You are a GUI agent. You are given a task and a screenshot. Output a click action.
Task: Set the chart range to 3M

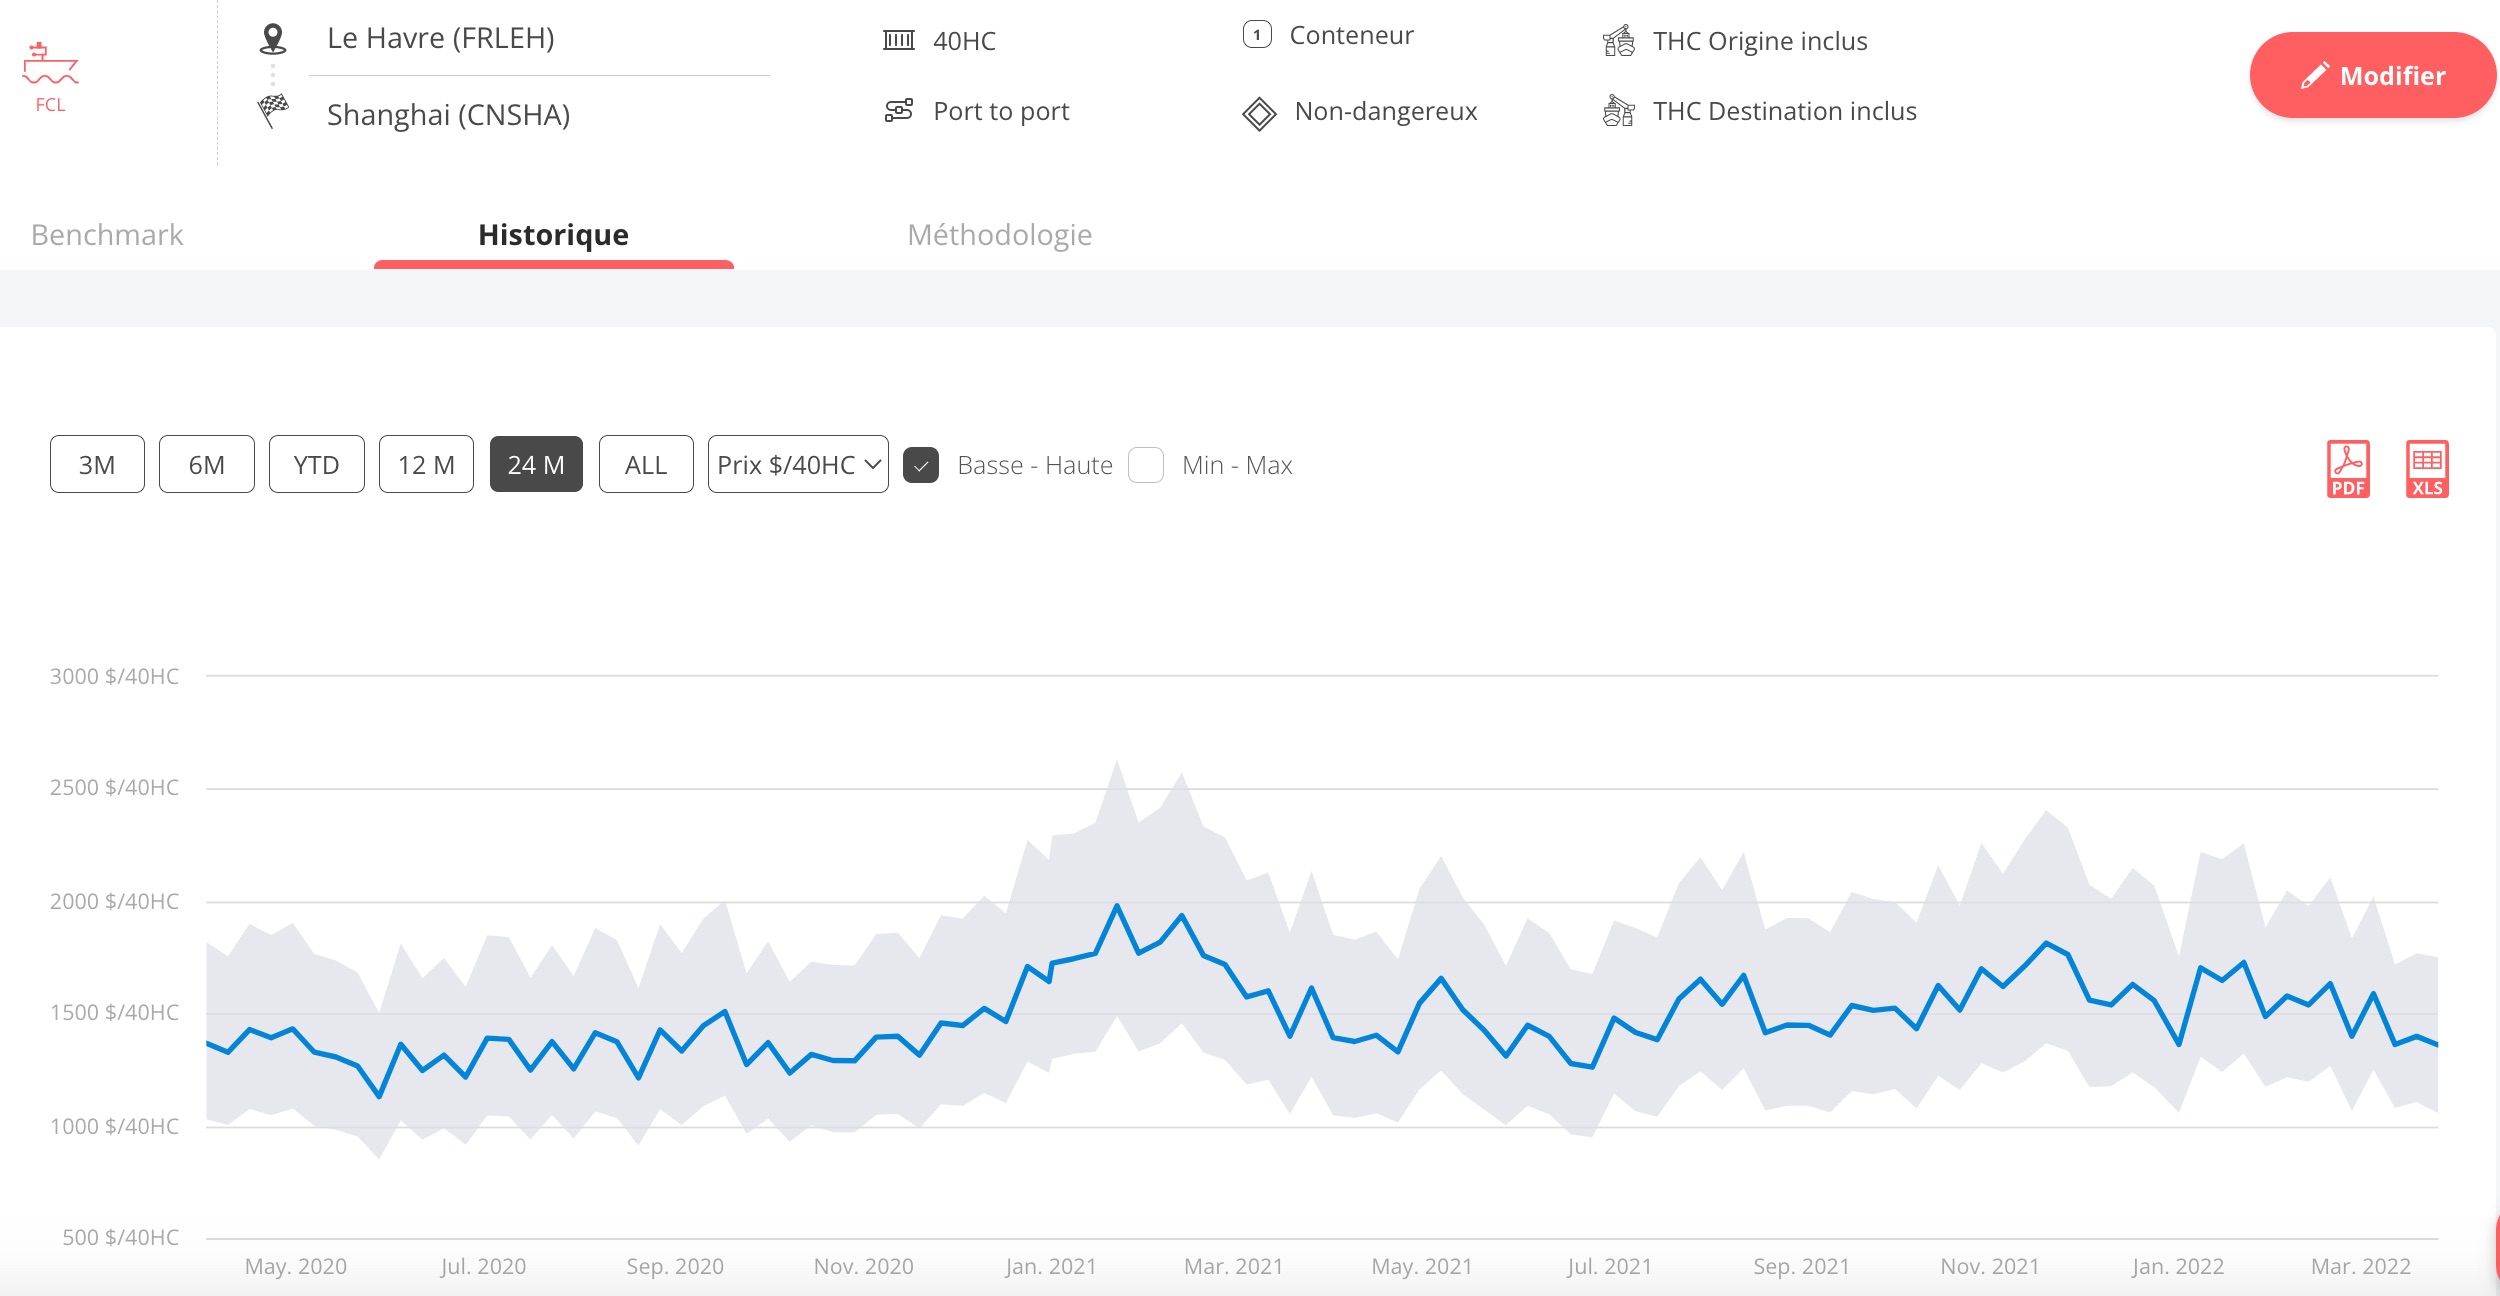pos(97,464)
